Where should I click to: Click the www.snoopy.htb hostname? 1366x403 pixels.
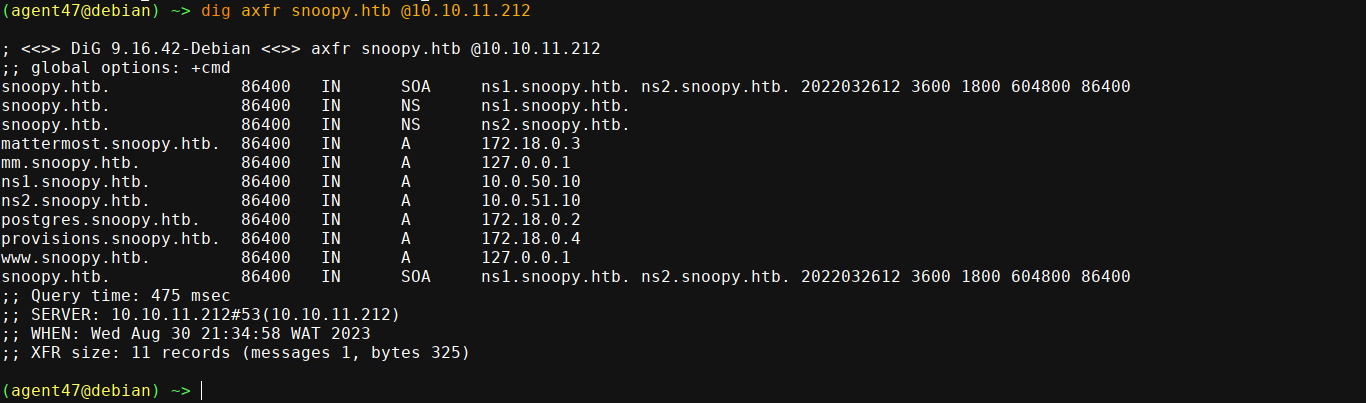click(75, 258)
